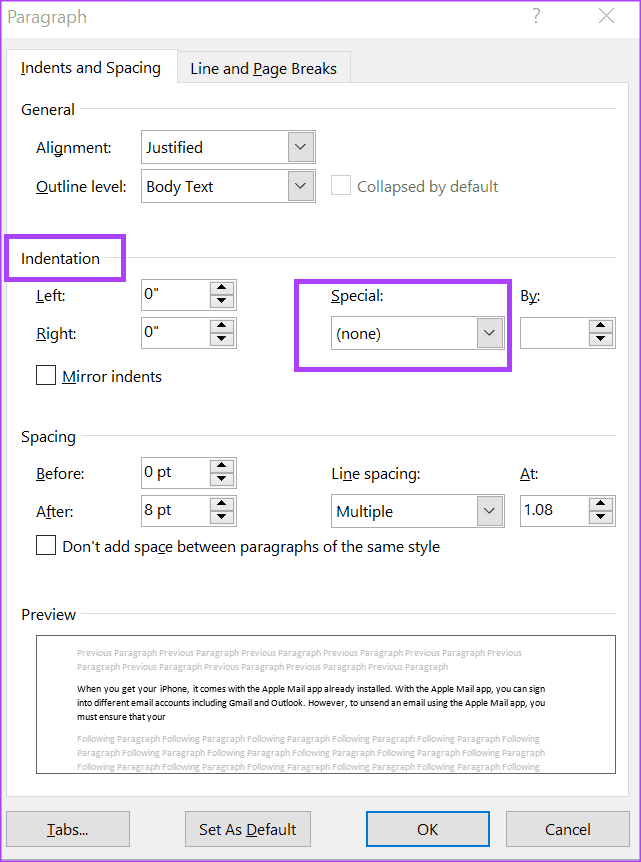Increase the By value with up arrow
Viewport: 641px width, 862px height.
[x=601, y=326]
